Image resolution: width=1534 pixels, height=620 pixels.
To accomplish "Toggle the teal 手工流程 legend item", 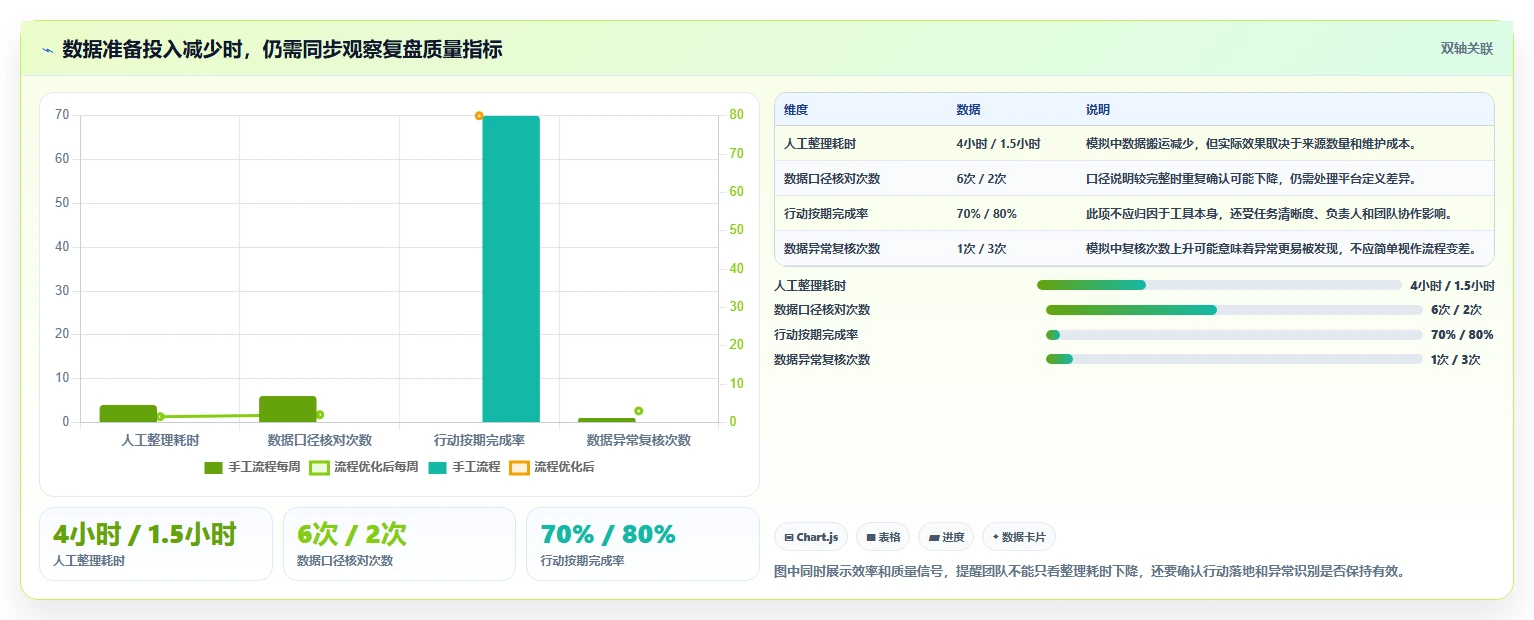I will (464, 467).
